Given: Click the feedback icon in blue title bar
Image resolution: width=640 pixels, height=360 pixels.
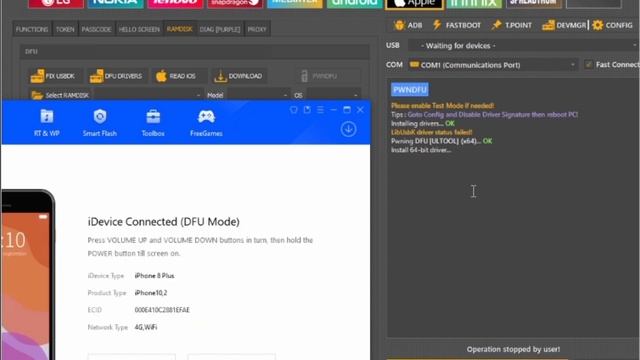Looking at the screenshot, I should tap(307, 110).
